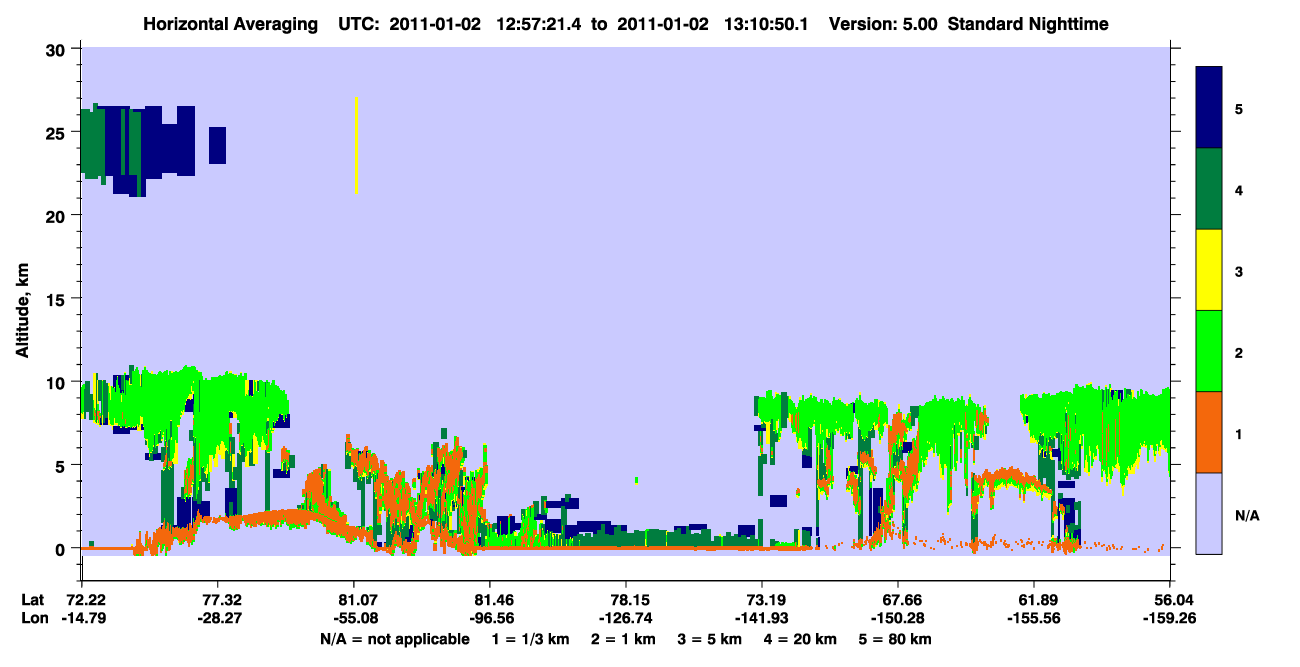
Task: Click the 'Lon' row label
Action: click(x=33, y=618)
